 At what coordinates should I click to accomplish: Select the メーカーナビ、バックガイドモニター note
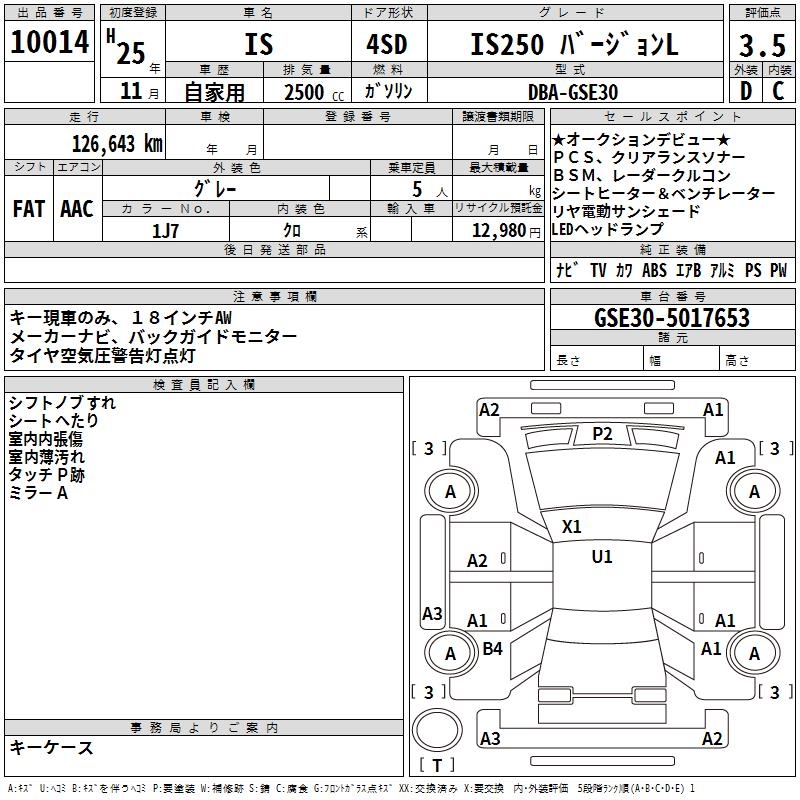tap(153, 337)
